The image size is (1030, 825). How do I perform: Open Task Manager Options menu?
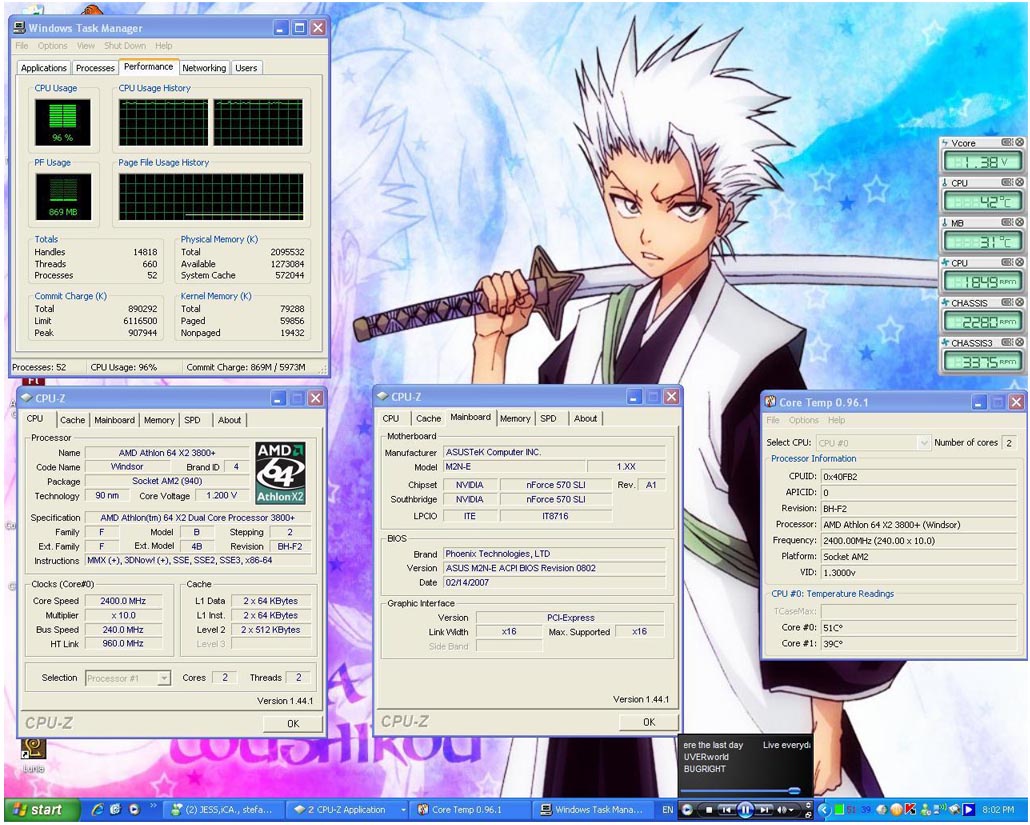pyautogui.click(x=53, y=46)
